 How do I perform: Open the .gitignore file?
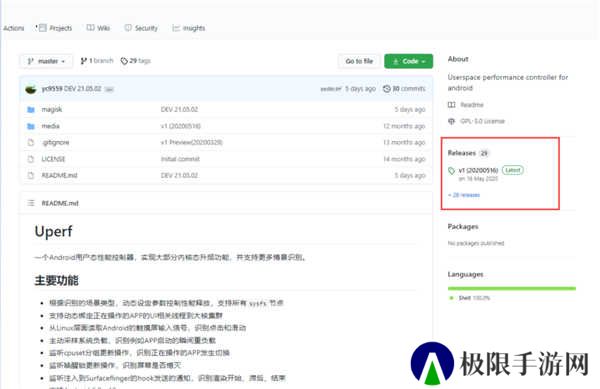coord(55,142)
